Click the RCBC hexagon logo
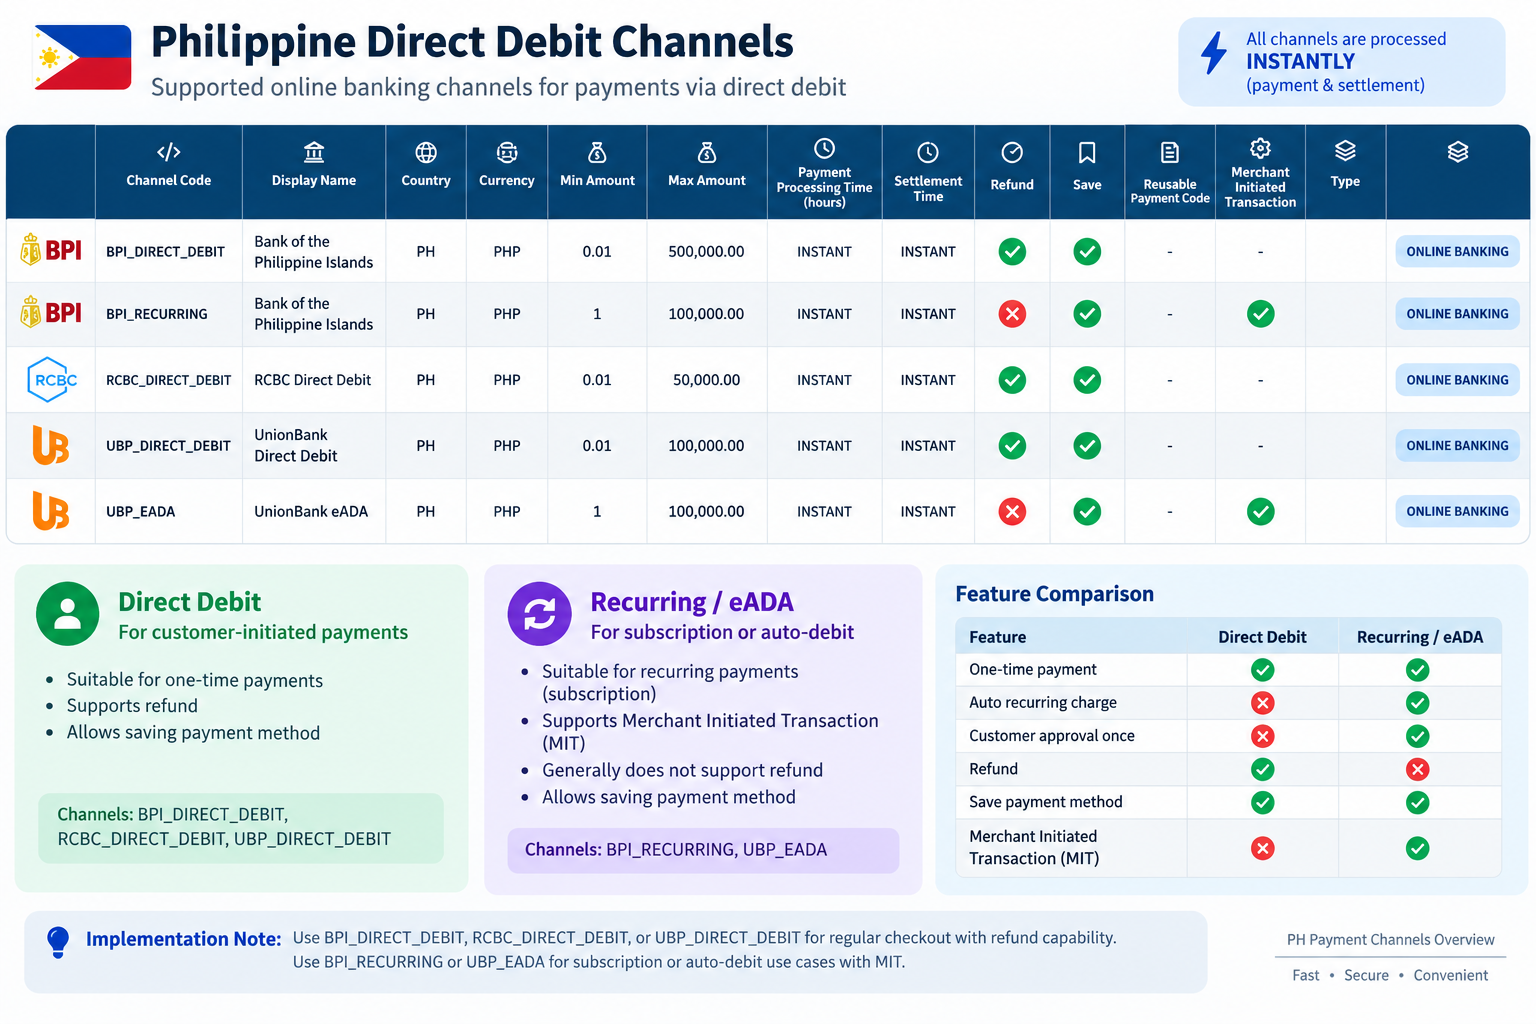 click(x=51, y=380)
